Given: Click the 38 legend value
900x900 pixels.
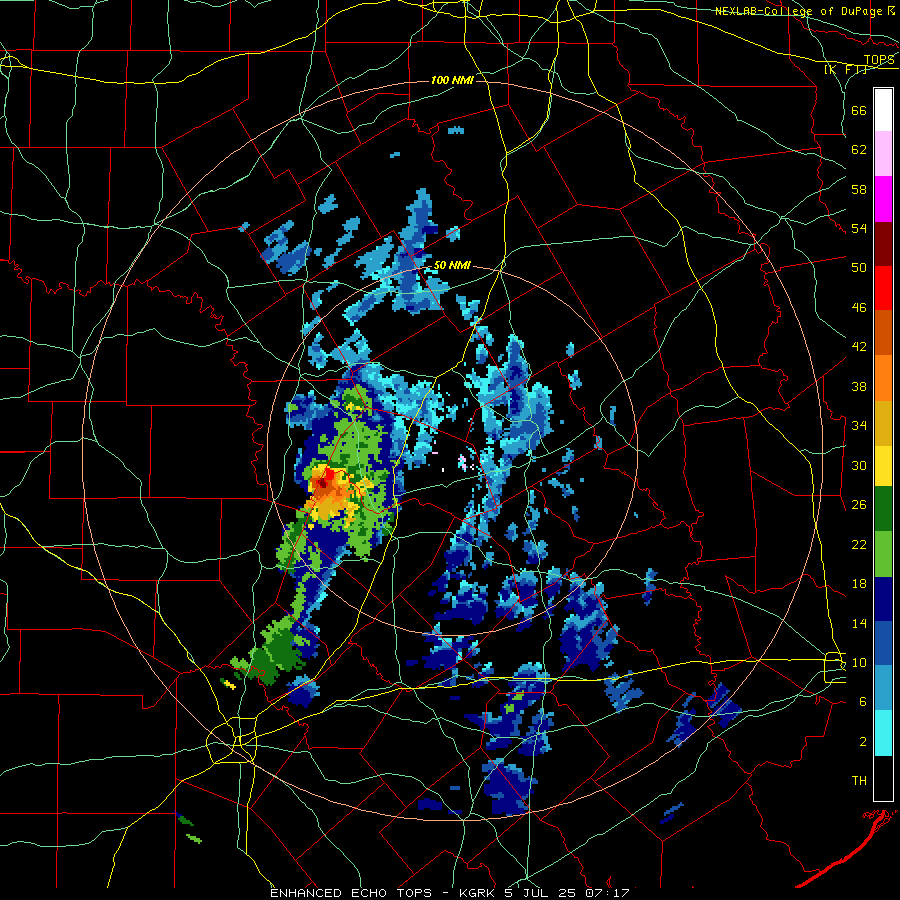Looking at the screenshot, I should click(859, 386).
